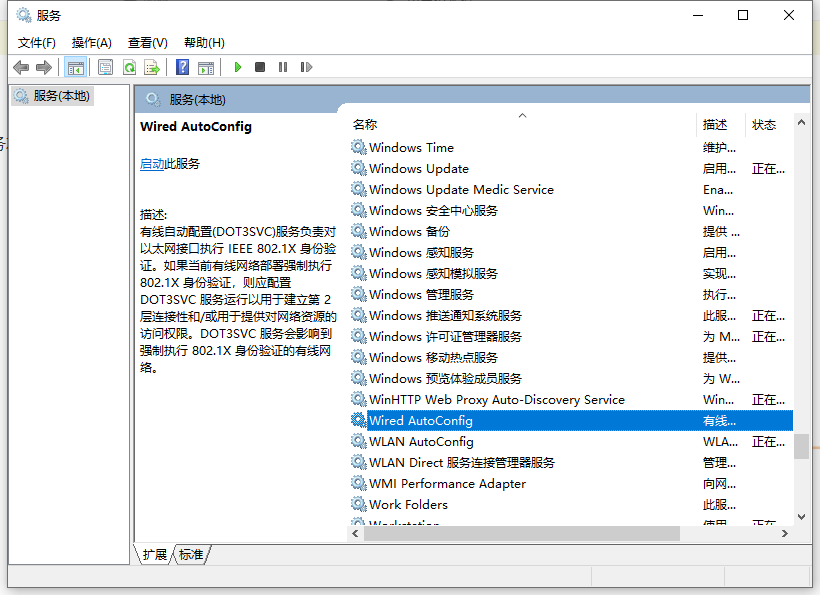
Task: Minimize the 服务 window
Action: tap(698, 15)
